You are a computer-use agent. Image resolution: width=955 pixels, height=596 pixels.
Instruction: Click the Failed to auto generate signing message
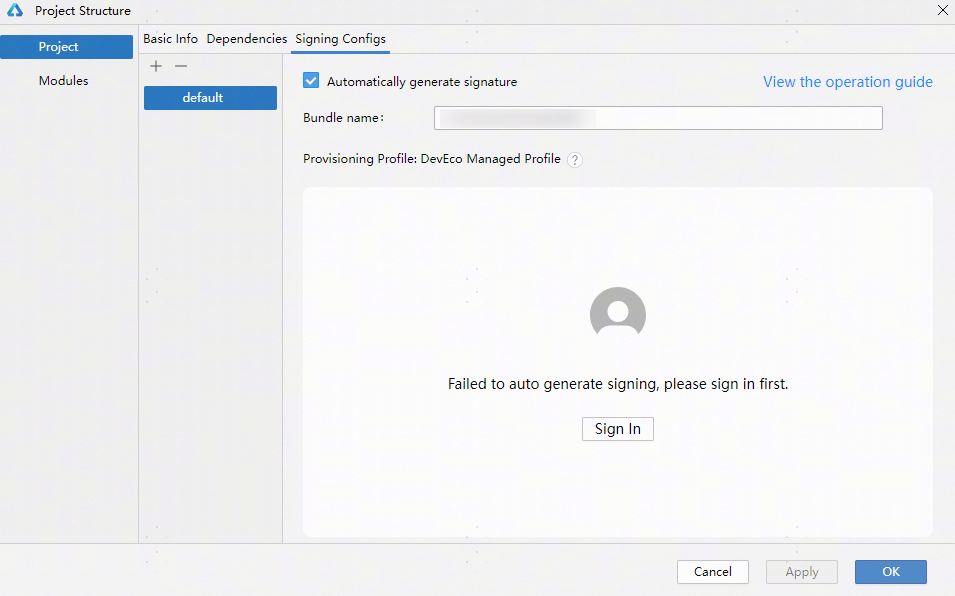(x=618, y=384)
